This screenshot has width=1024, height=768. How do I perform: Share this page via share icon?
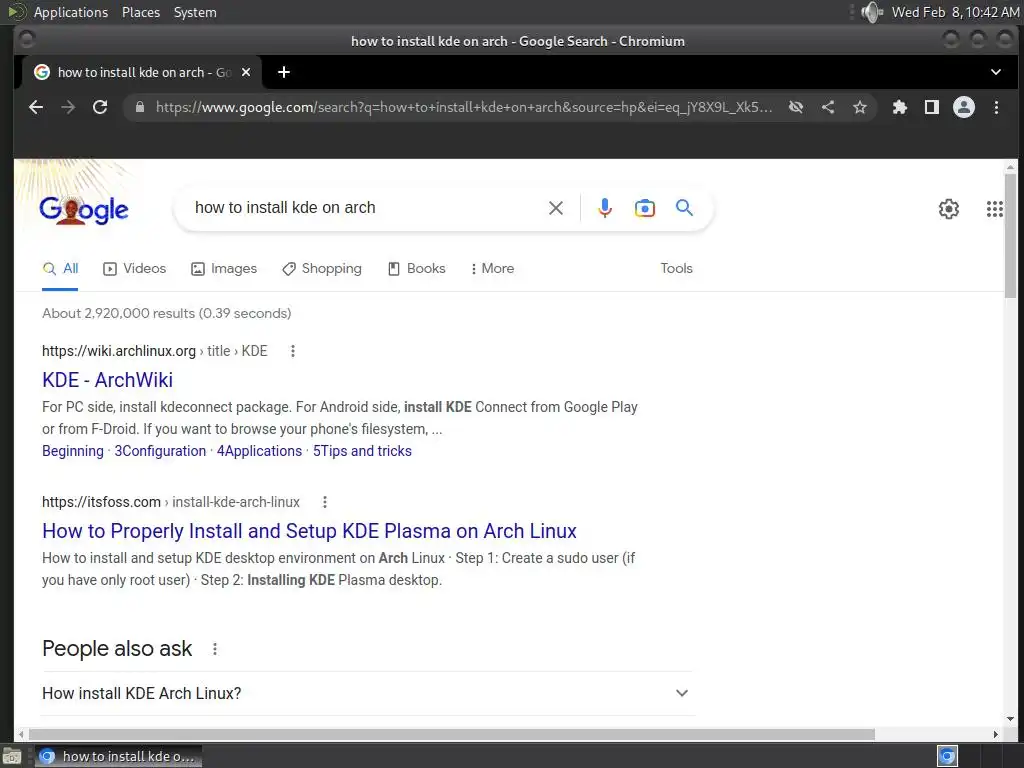[827, 107]
